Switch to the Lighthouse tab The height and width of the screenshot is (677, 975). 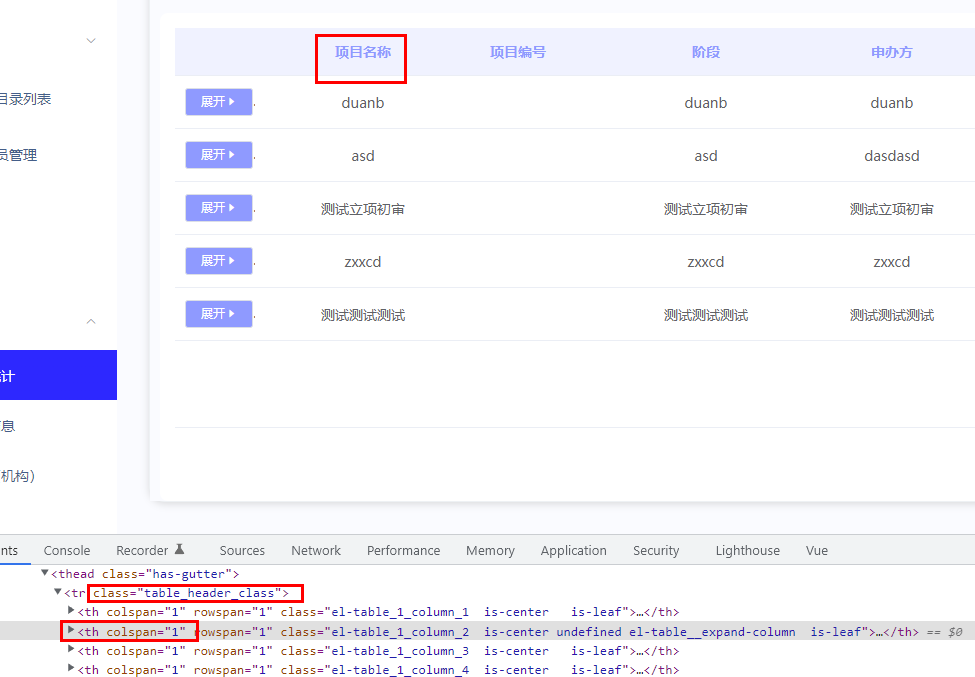click(747, 550)
